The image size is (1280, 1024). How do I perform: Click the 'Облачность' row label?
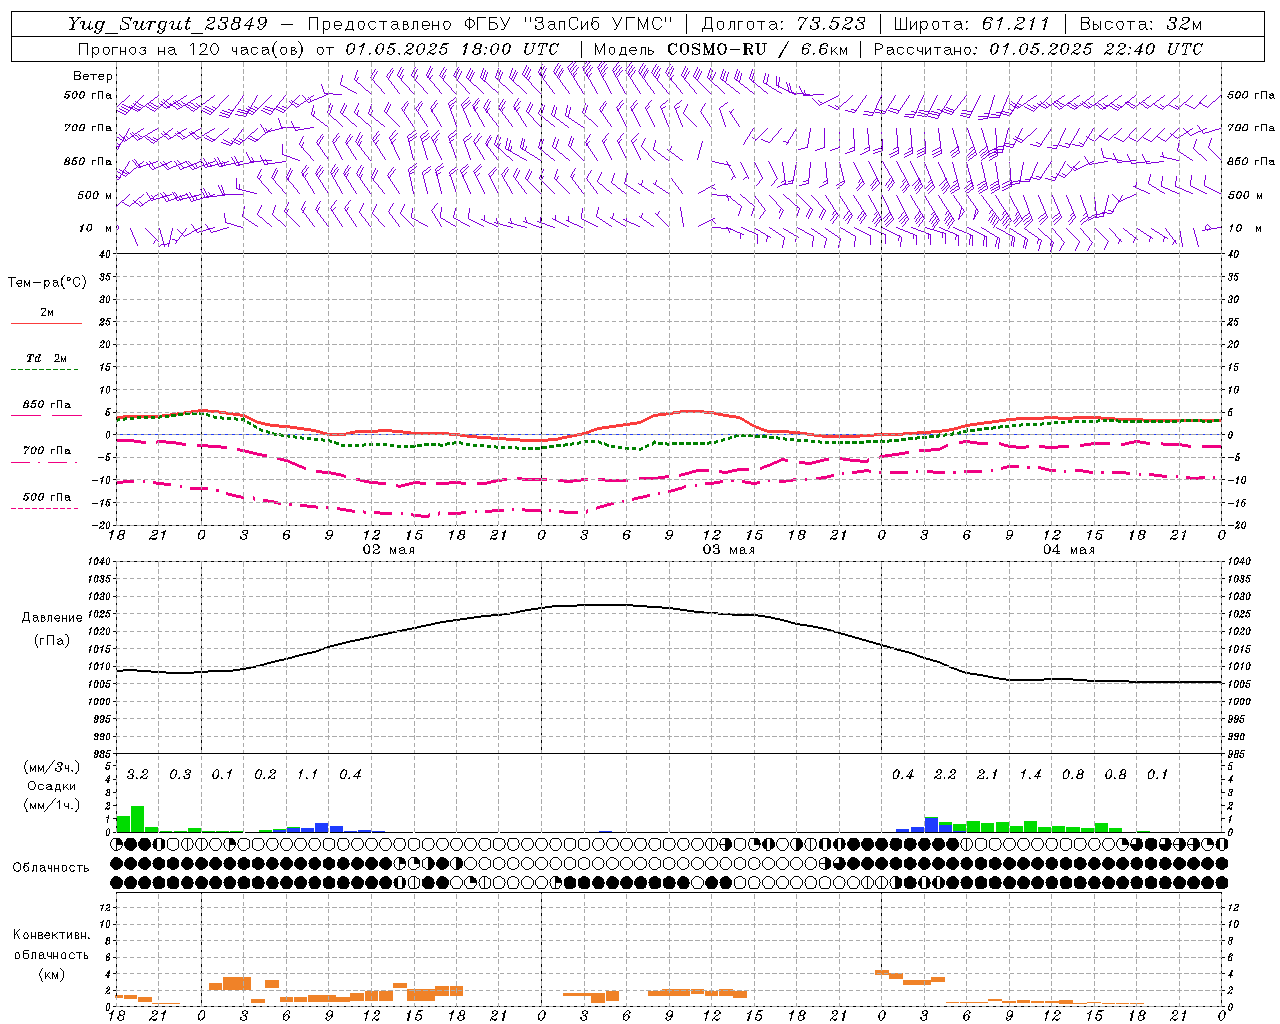pyautogui.click(x=51, y=867)
